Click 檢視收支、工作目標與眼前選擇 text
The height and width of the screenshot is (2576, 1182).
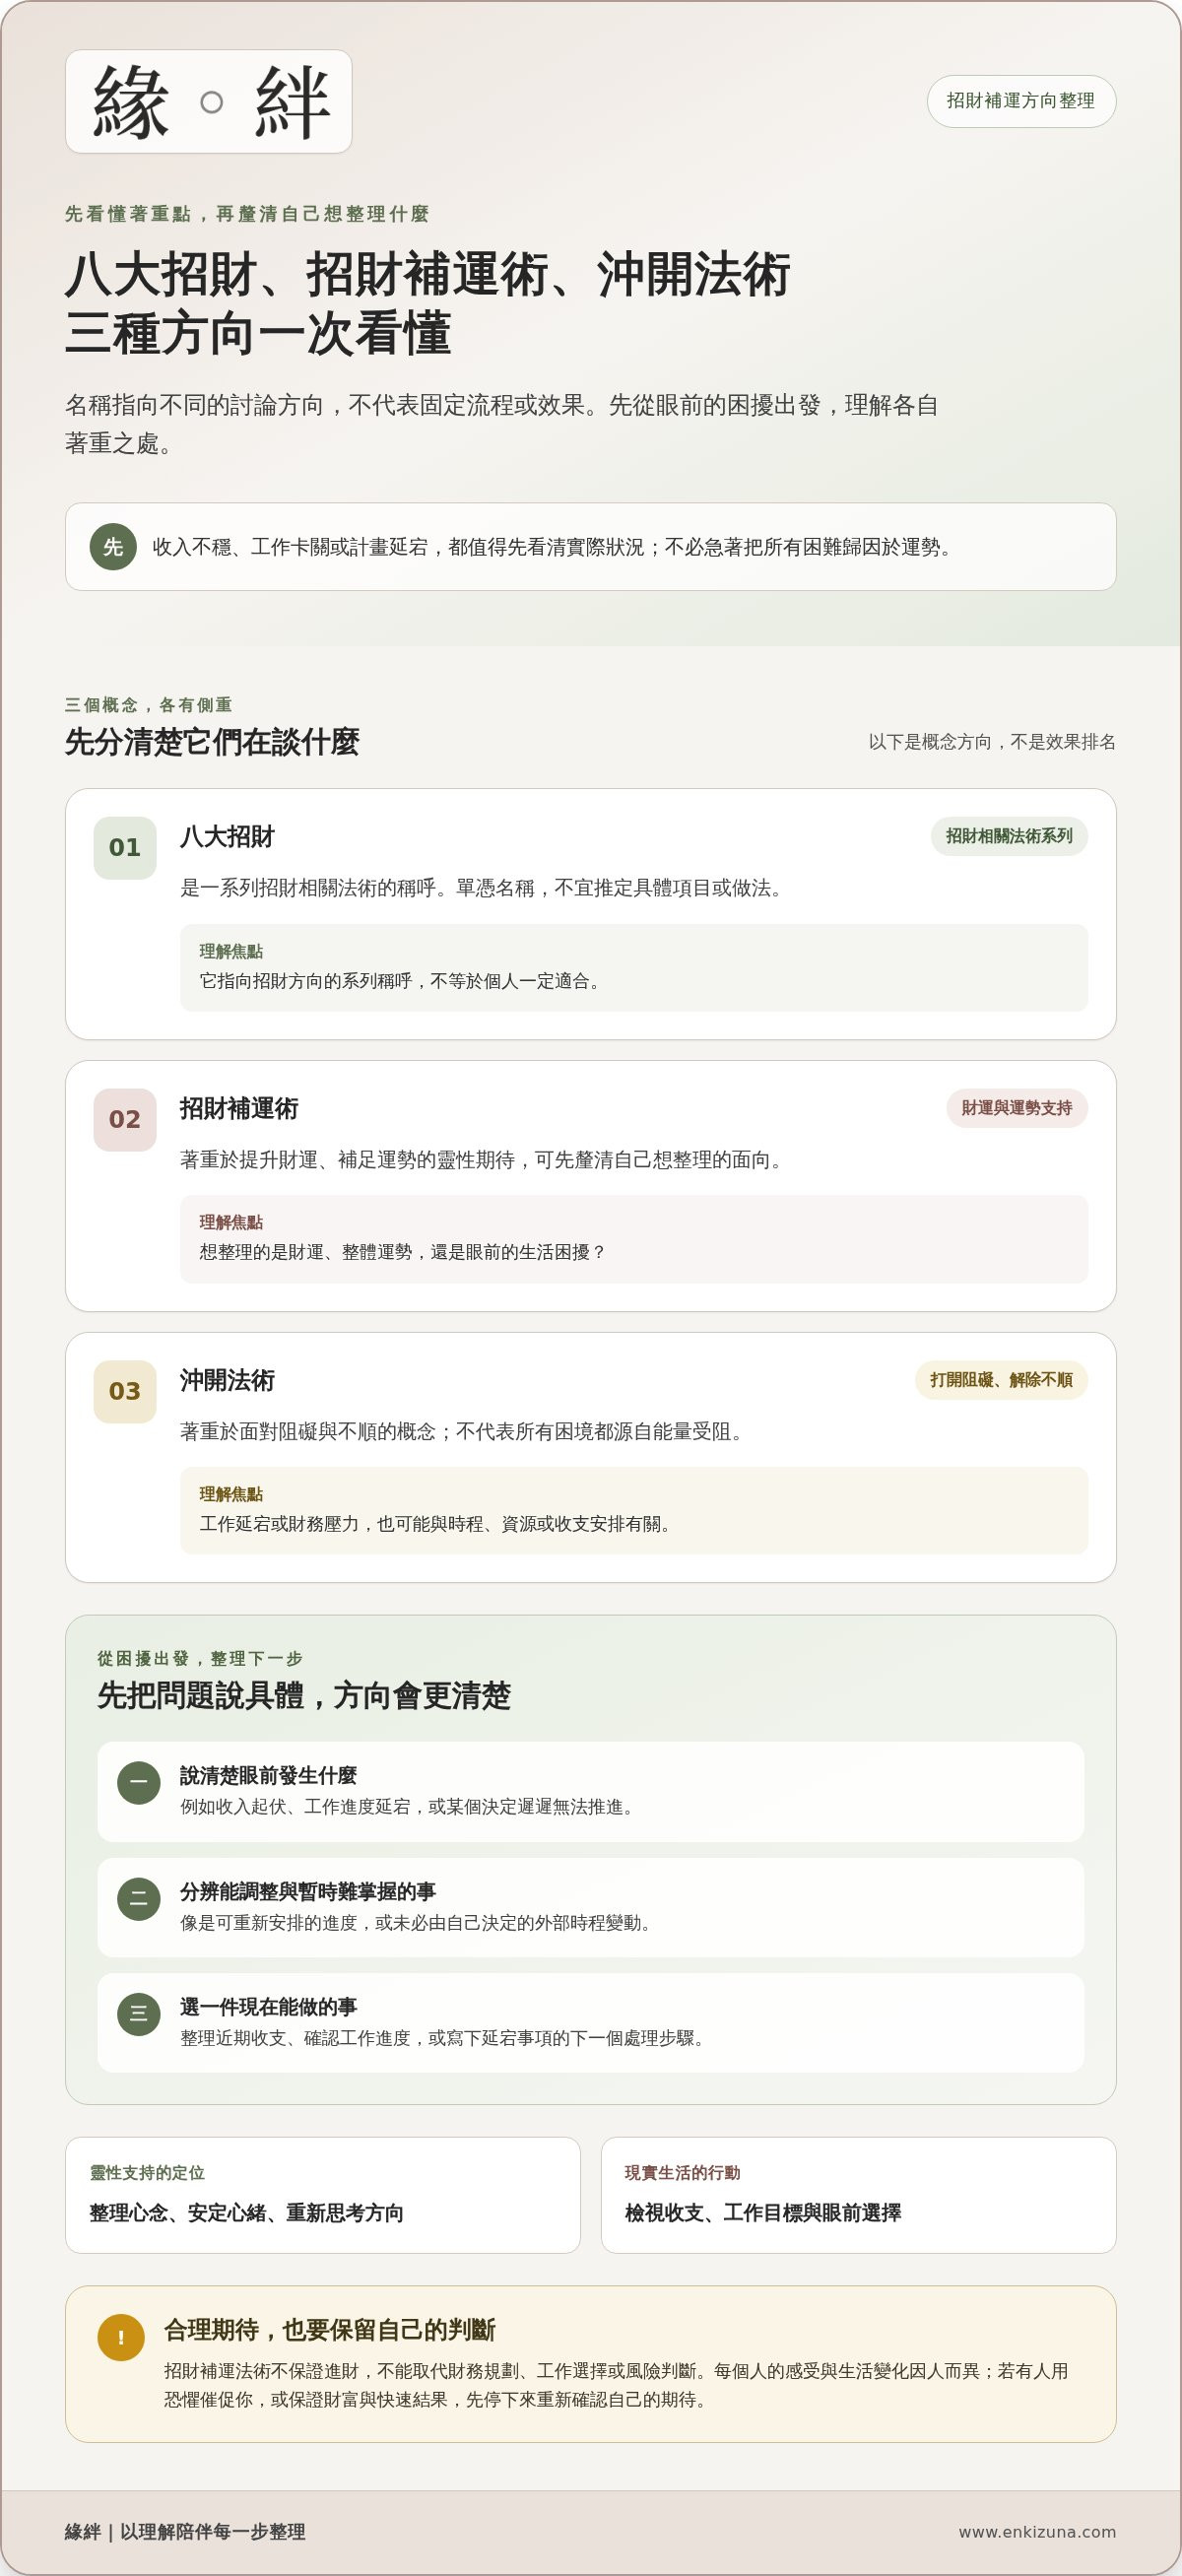click(763, 2213)
